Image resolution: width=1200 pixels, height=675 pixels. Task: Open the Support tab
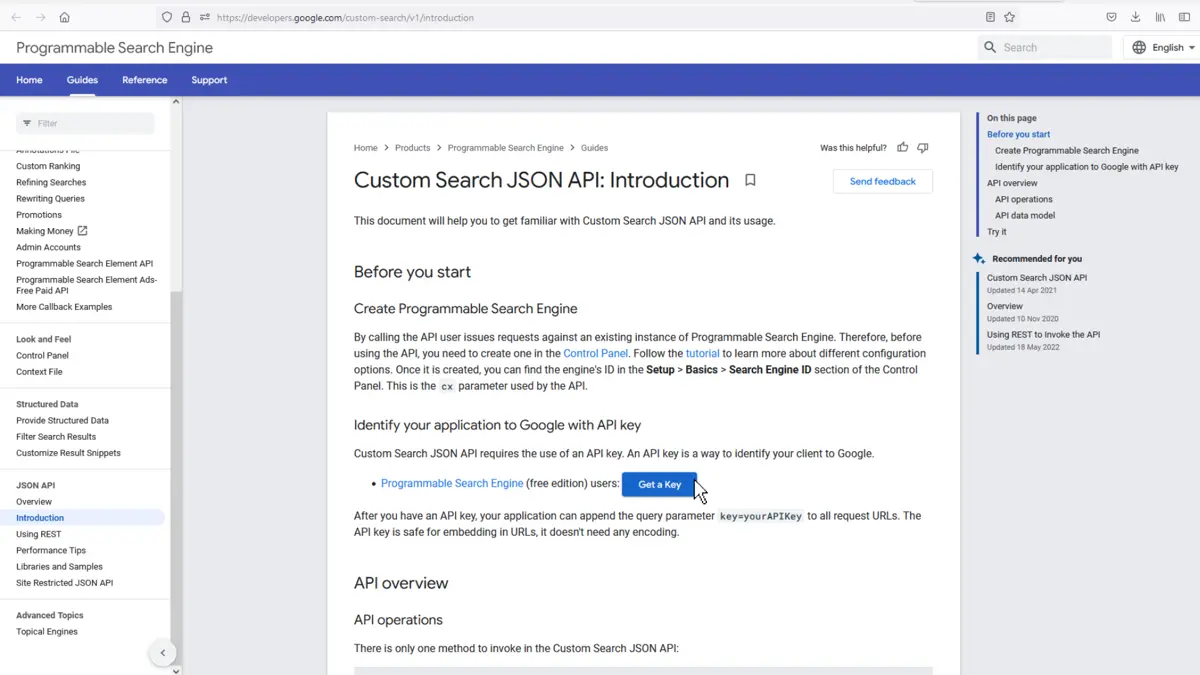pos(209,80)
